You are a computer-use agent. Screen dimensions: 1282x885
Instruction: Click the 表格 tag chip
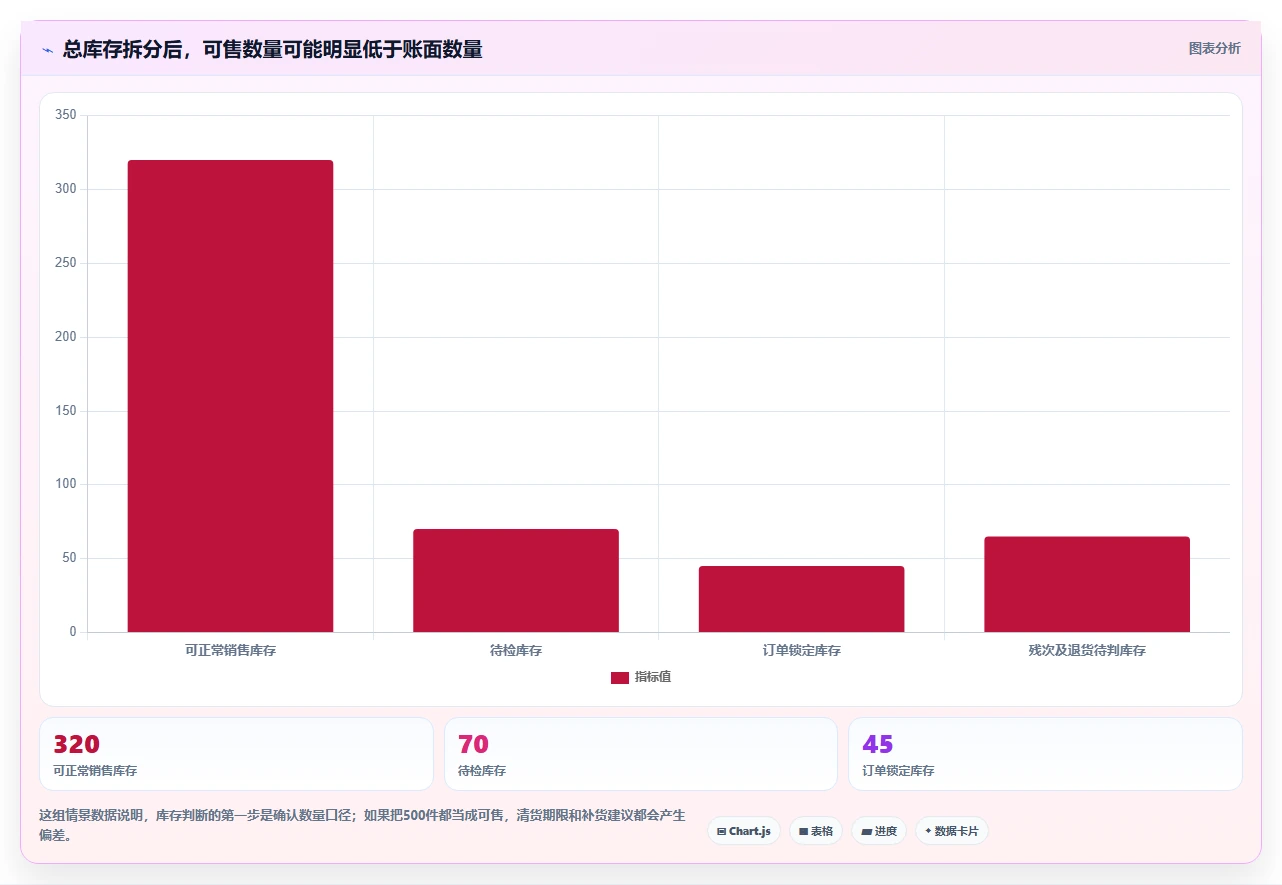point(816,831)
